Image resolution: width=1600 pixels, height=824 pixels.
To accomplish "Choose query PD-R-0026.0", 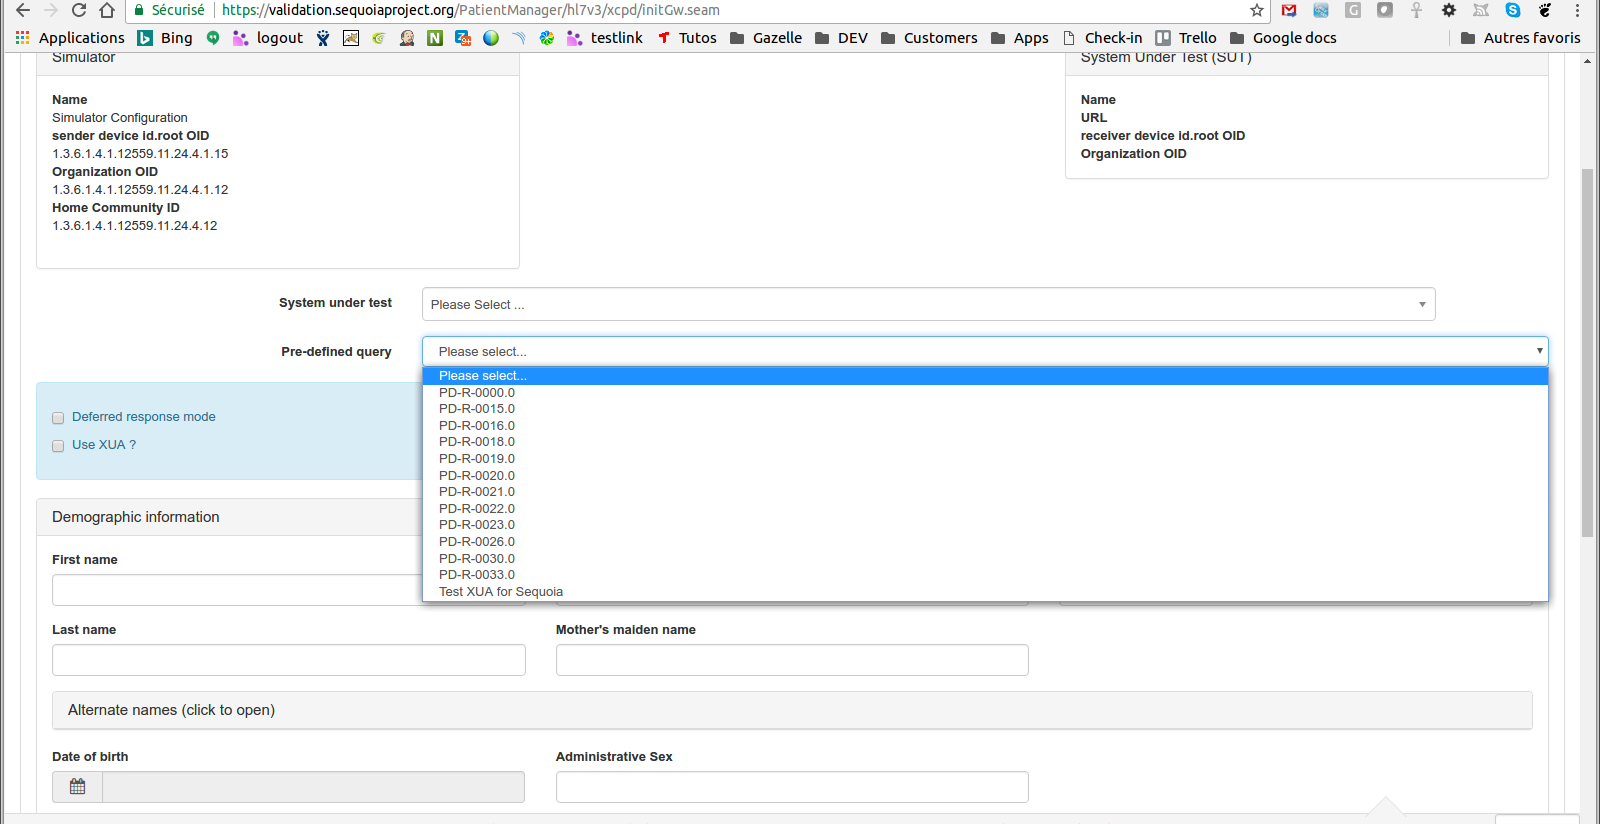I will point(985,542).
